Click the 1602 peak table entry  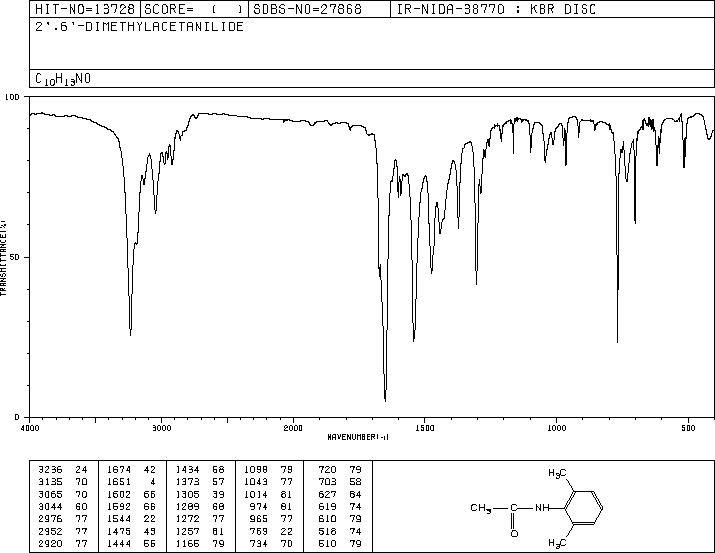click(x=131, y=494)
